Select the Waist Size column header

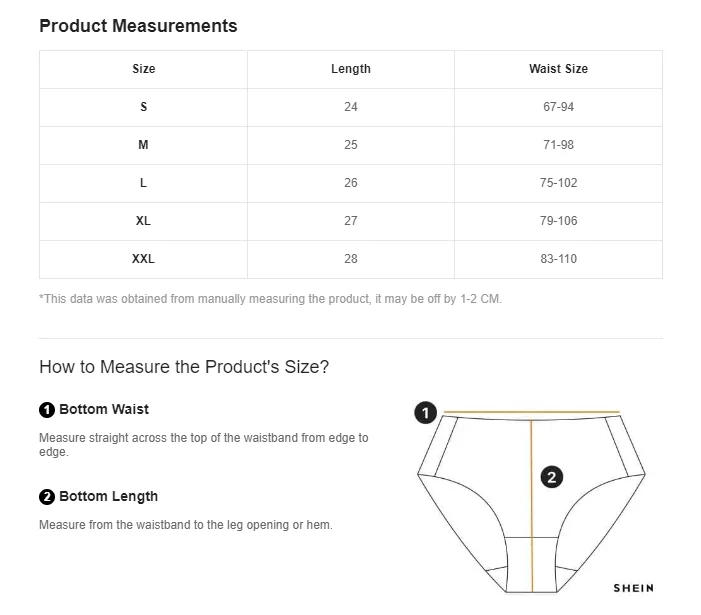click(x=558, y=69)
